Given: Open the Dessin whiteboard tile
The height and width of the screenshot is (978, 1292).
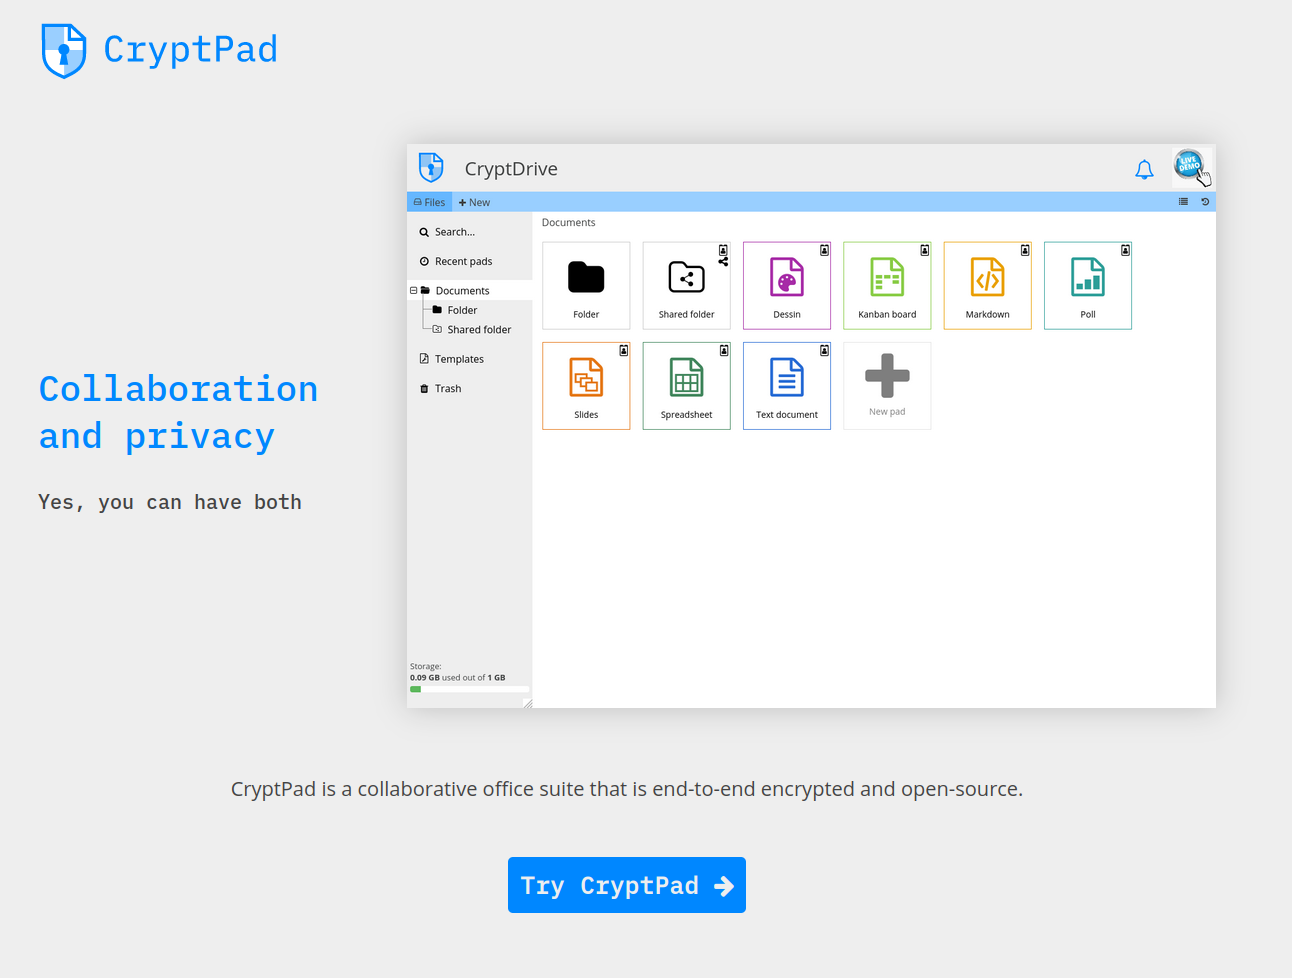Looking at the screenshot, I should (x=787, y=286).
